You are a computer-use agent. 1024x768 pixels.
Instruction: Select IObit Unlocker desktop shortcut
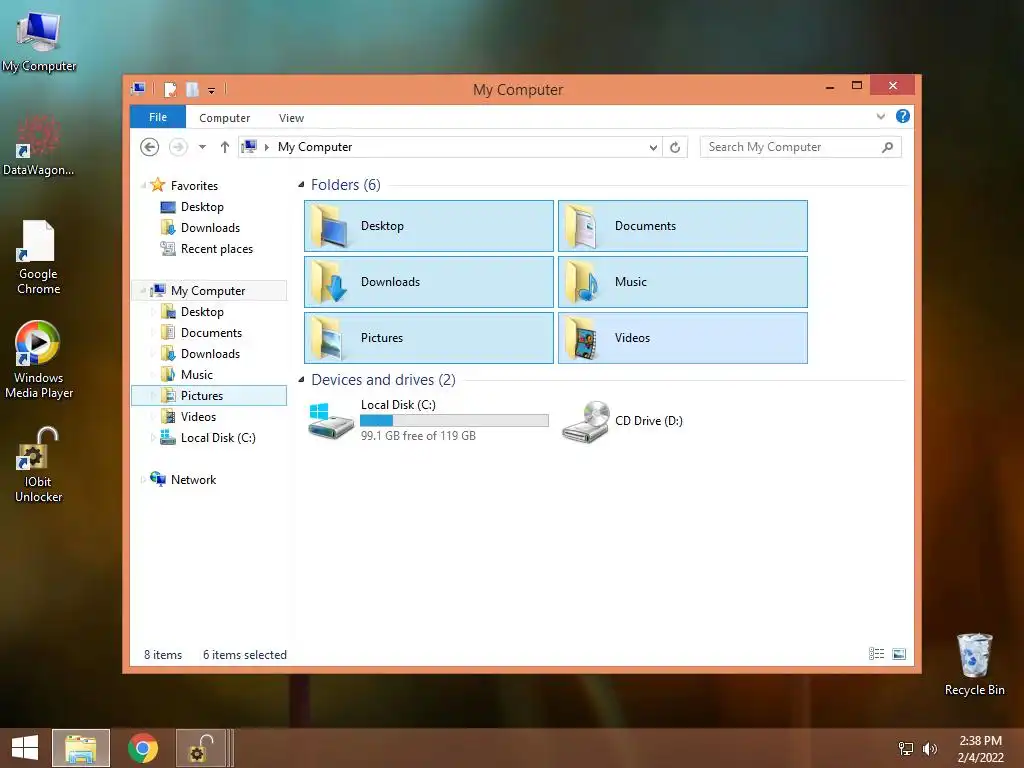39,464
